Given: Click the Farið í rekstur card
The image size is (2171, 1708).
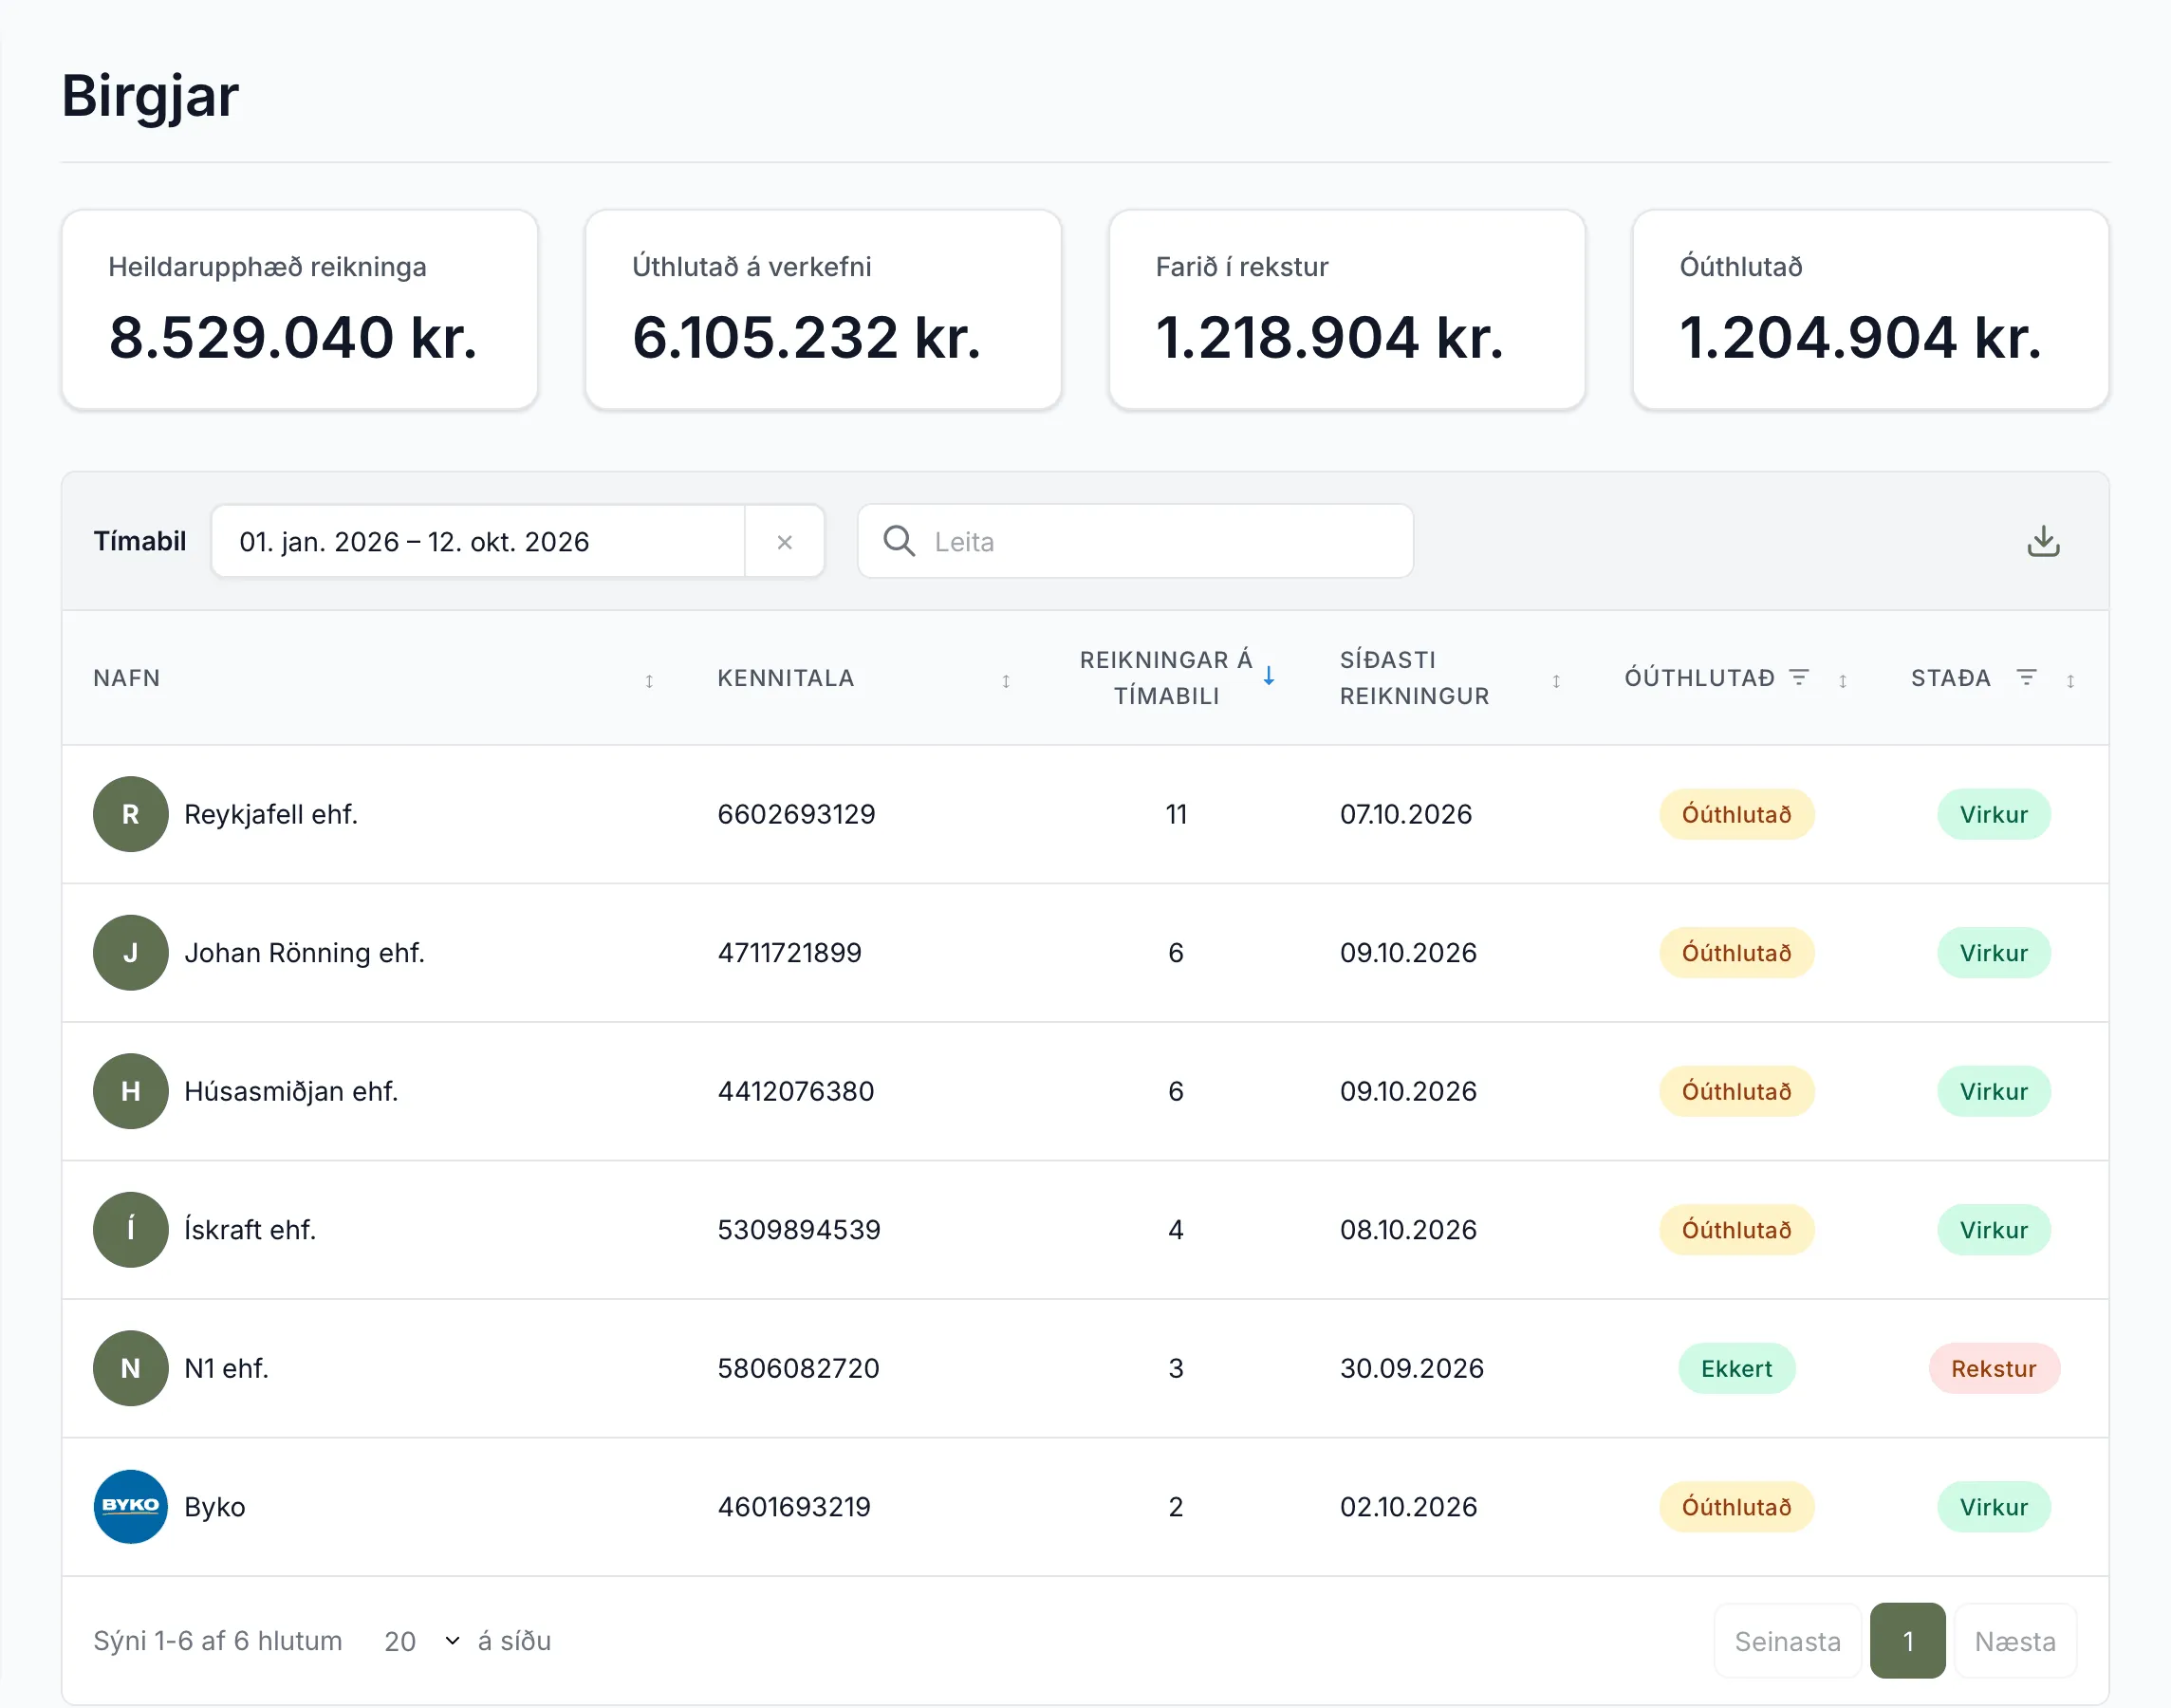Looking at the screenshot, I should tap(1347, 310).
